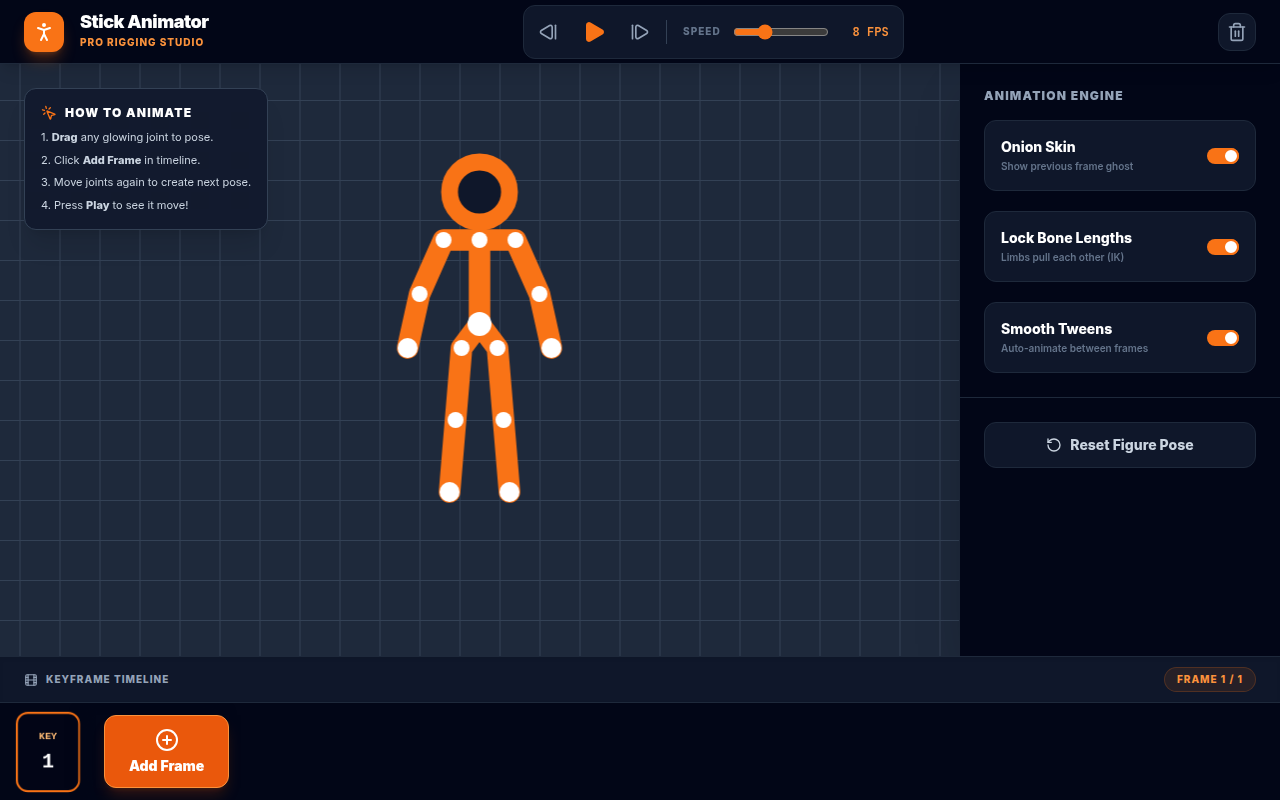Image resolution: width=1280 pixels, height=800 pixels.
Task: Click the trash delete icon
Action: pos(1237,32)
